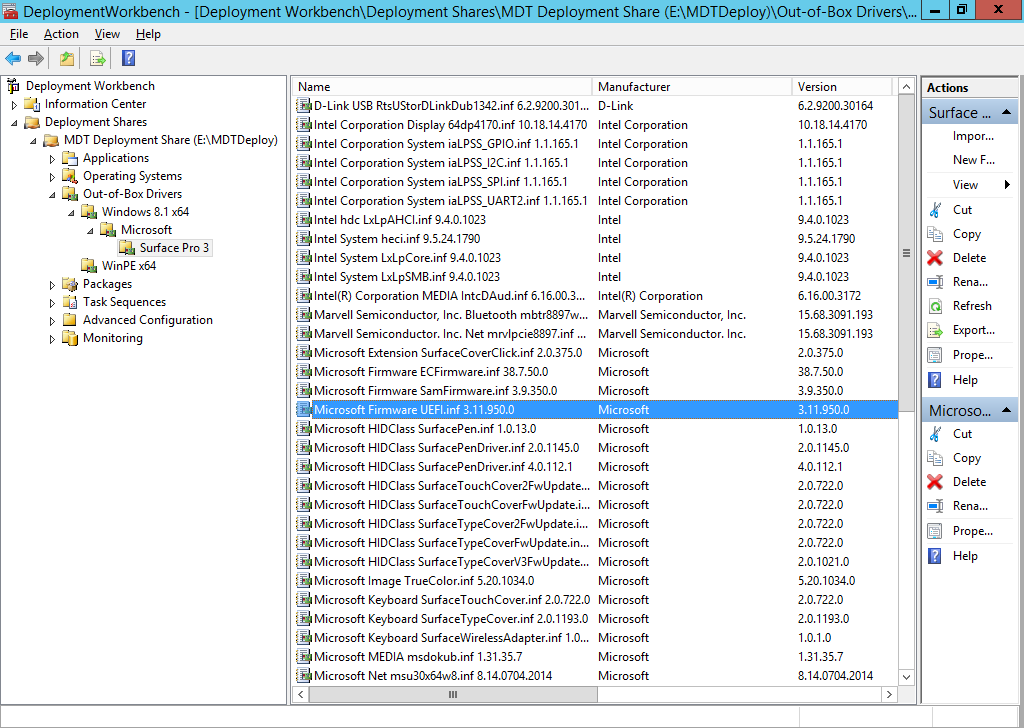Collapse the Surface actions section
The image size is (1024, 728).
click(1006, 112)
